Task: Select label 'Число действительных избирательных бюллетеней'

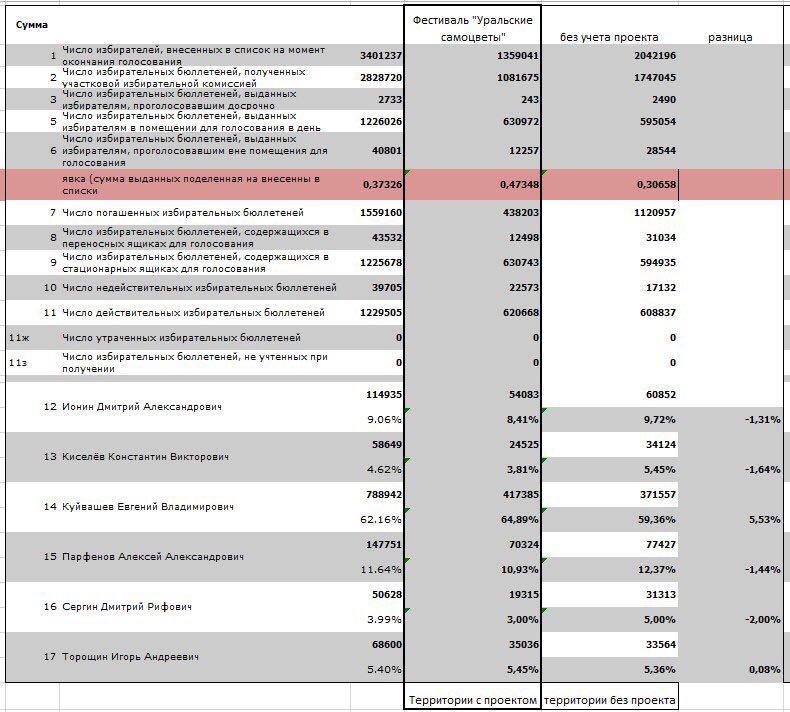Action: click(193, 312)
